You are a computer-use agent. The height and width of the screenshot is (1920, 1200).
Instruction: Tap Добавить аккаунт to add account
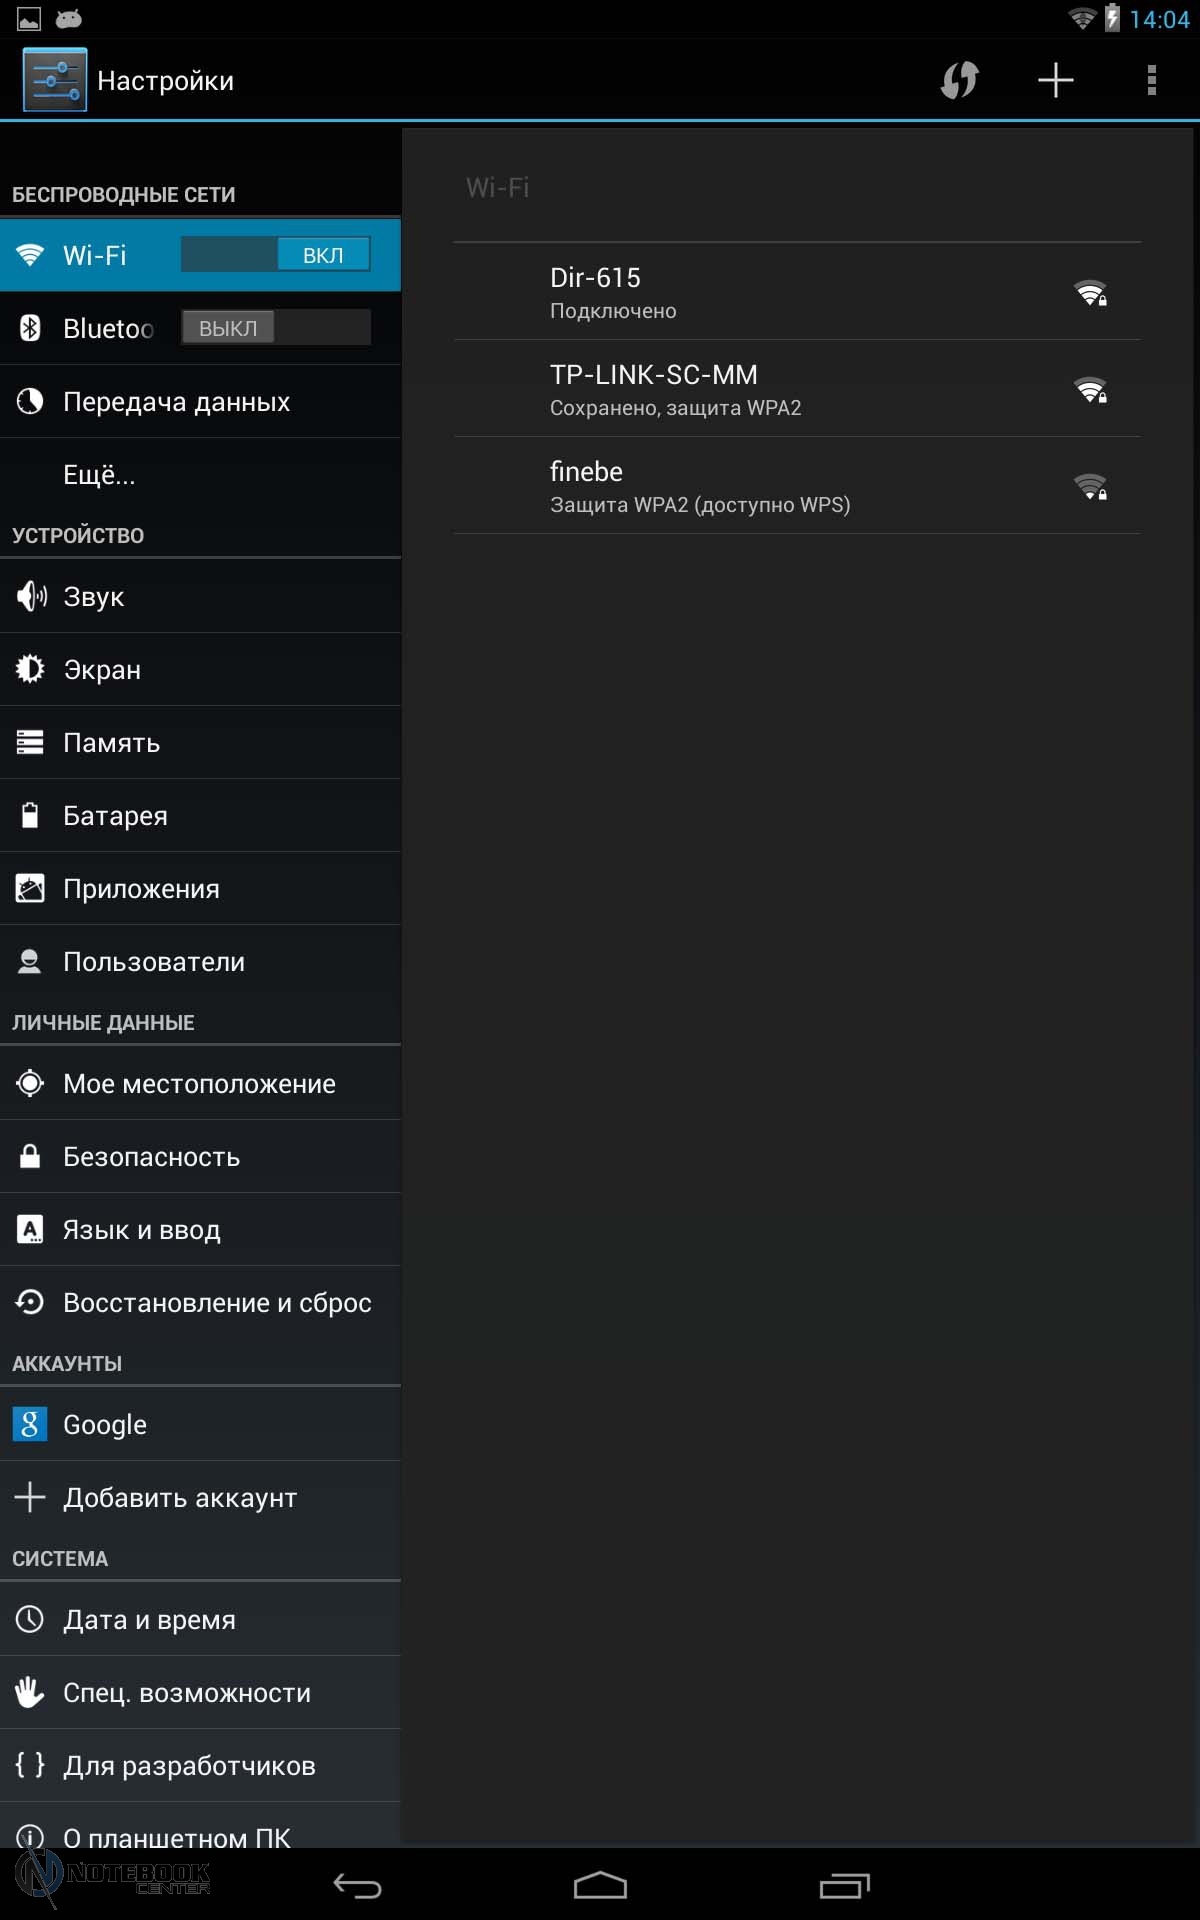(180, 1498)
